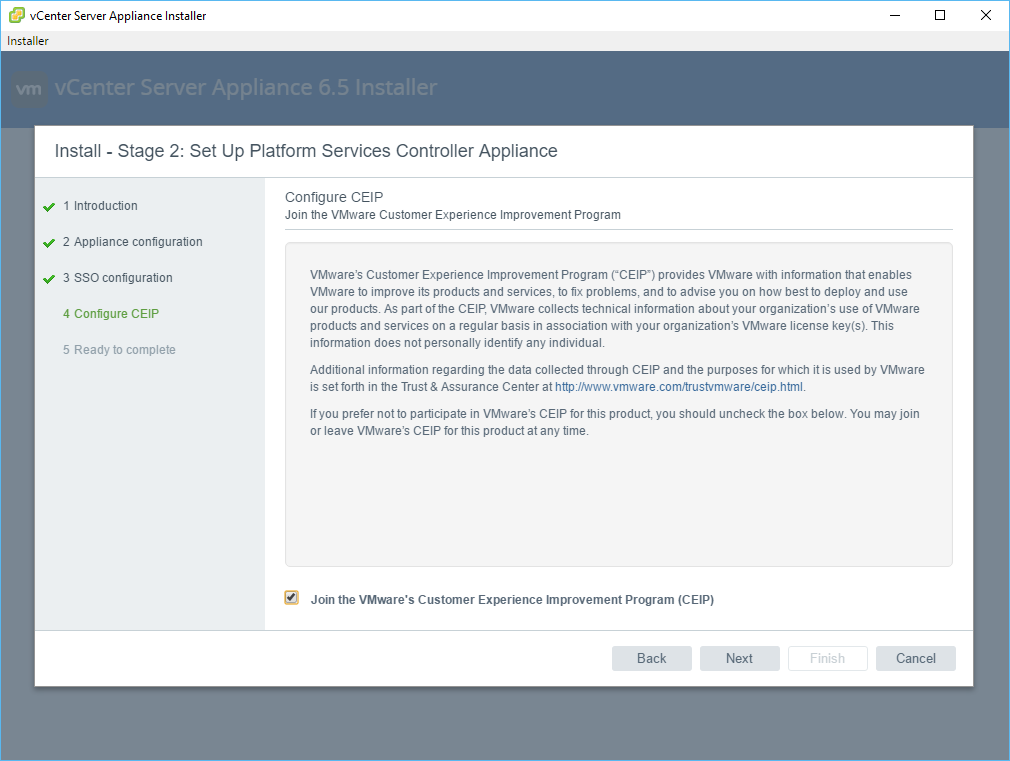1010x761 pixels.
Task: Cancel the installer wizard
Action: (915, 658)
